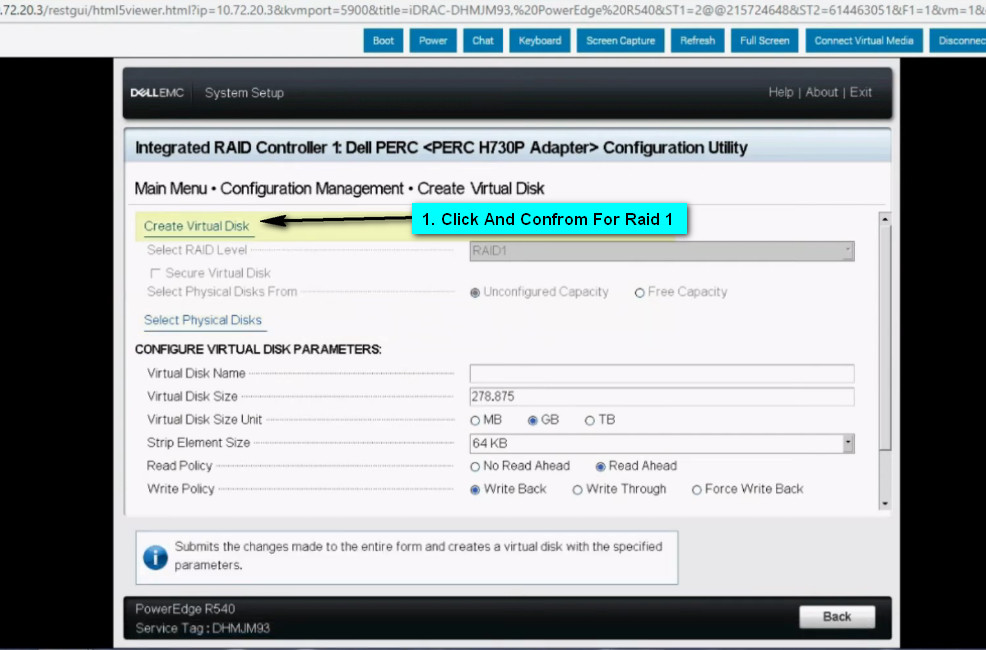Viewport: 986px width, 650px height.
Task: Select Write Through policy
Action: (x=577, y=490)
